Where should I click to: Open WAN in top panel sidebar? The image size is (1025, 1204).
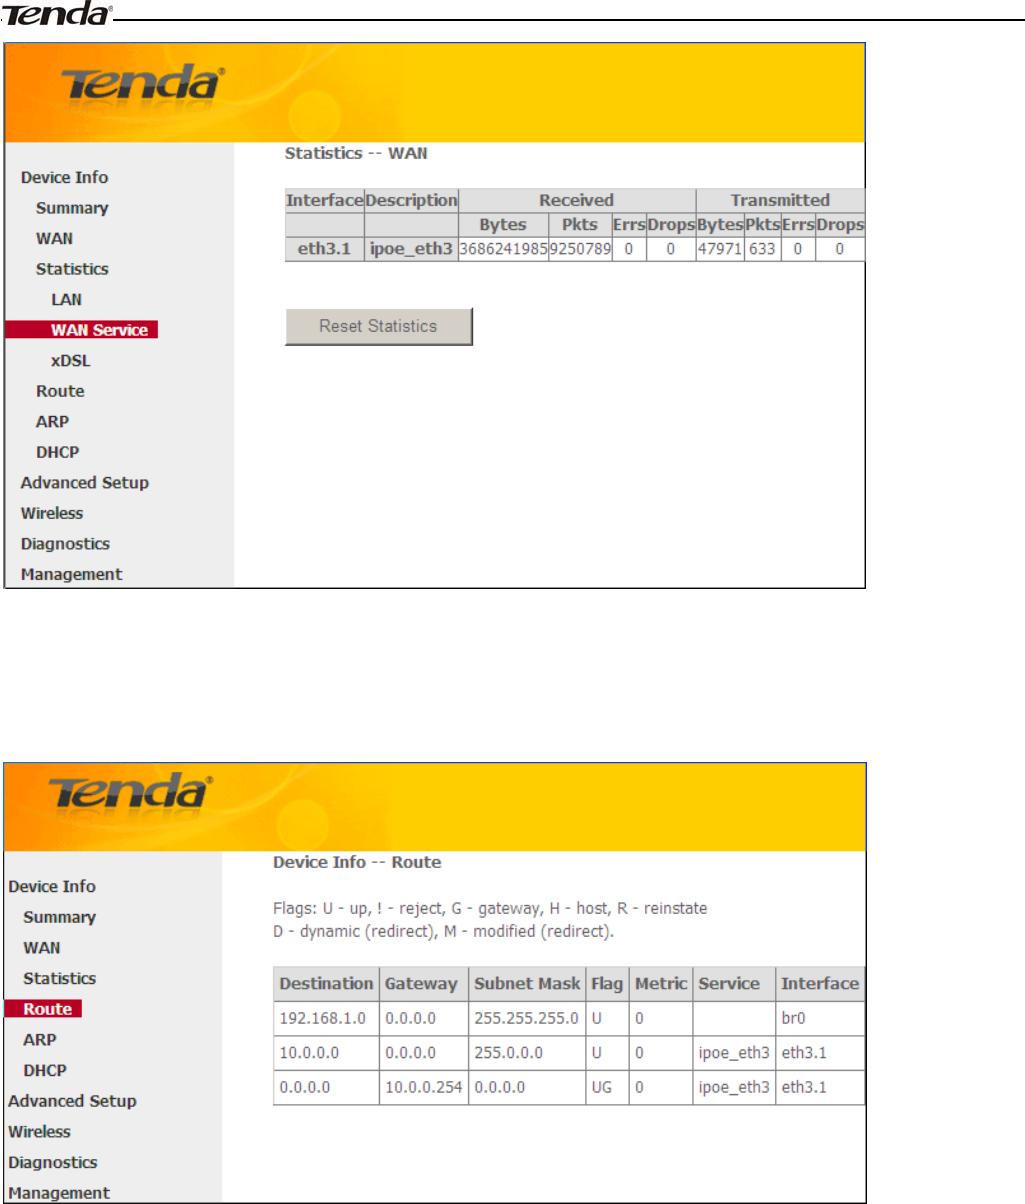tap(54, 239)
